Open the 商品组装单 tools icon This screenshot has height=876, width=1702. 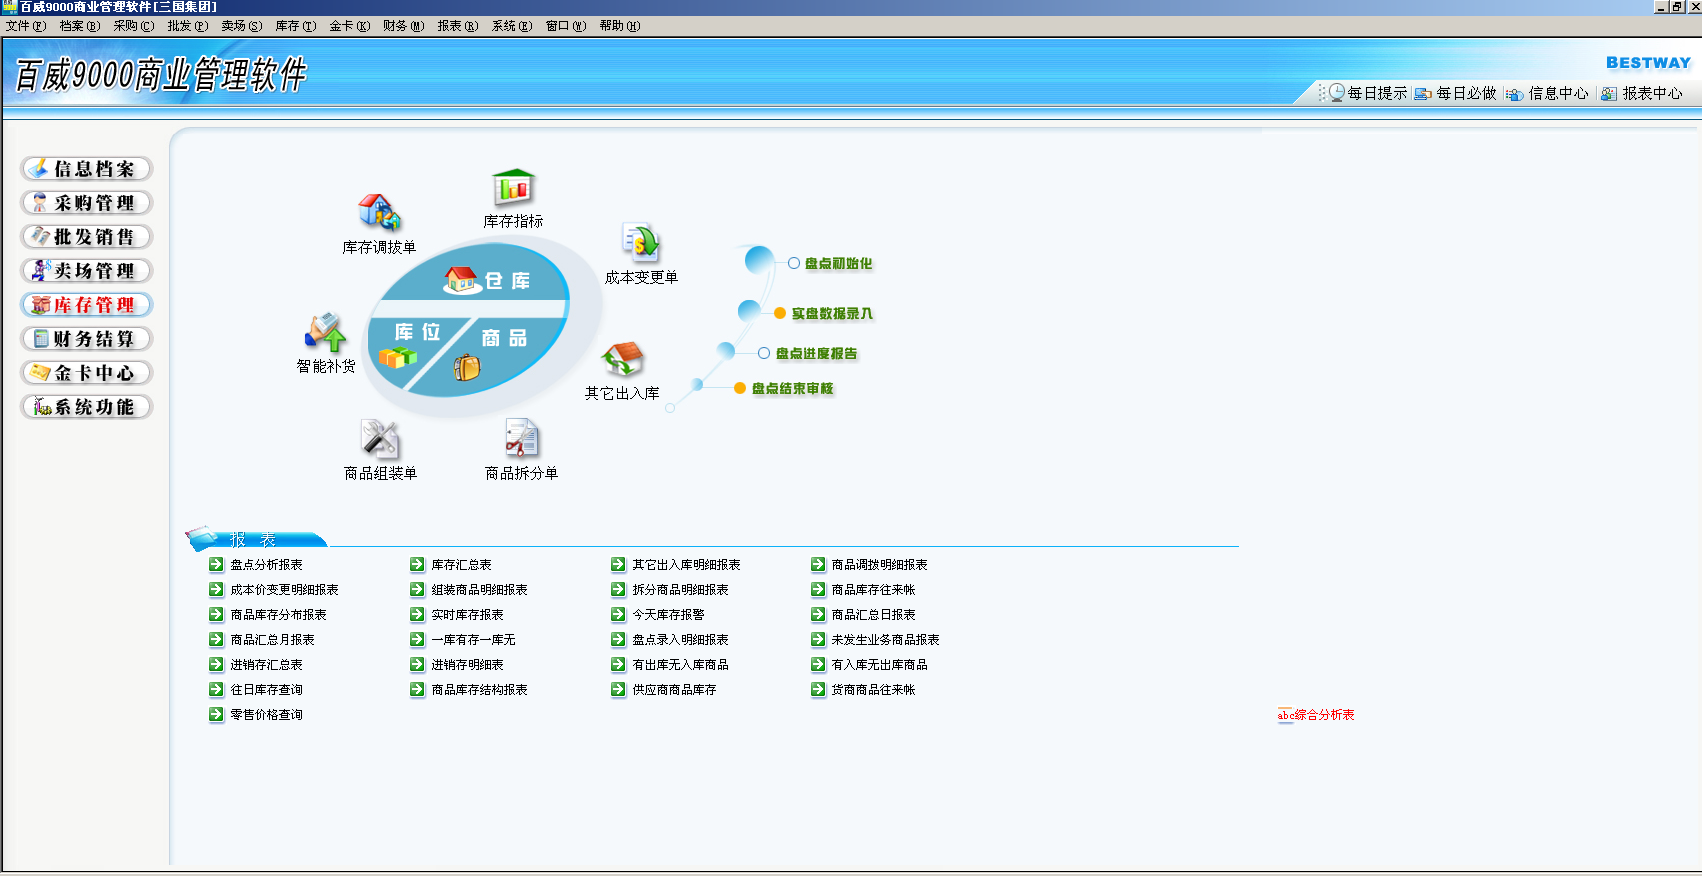coord(380,439)
